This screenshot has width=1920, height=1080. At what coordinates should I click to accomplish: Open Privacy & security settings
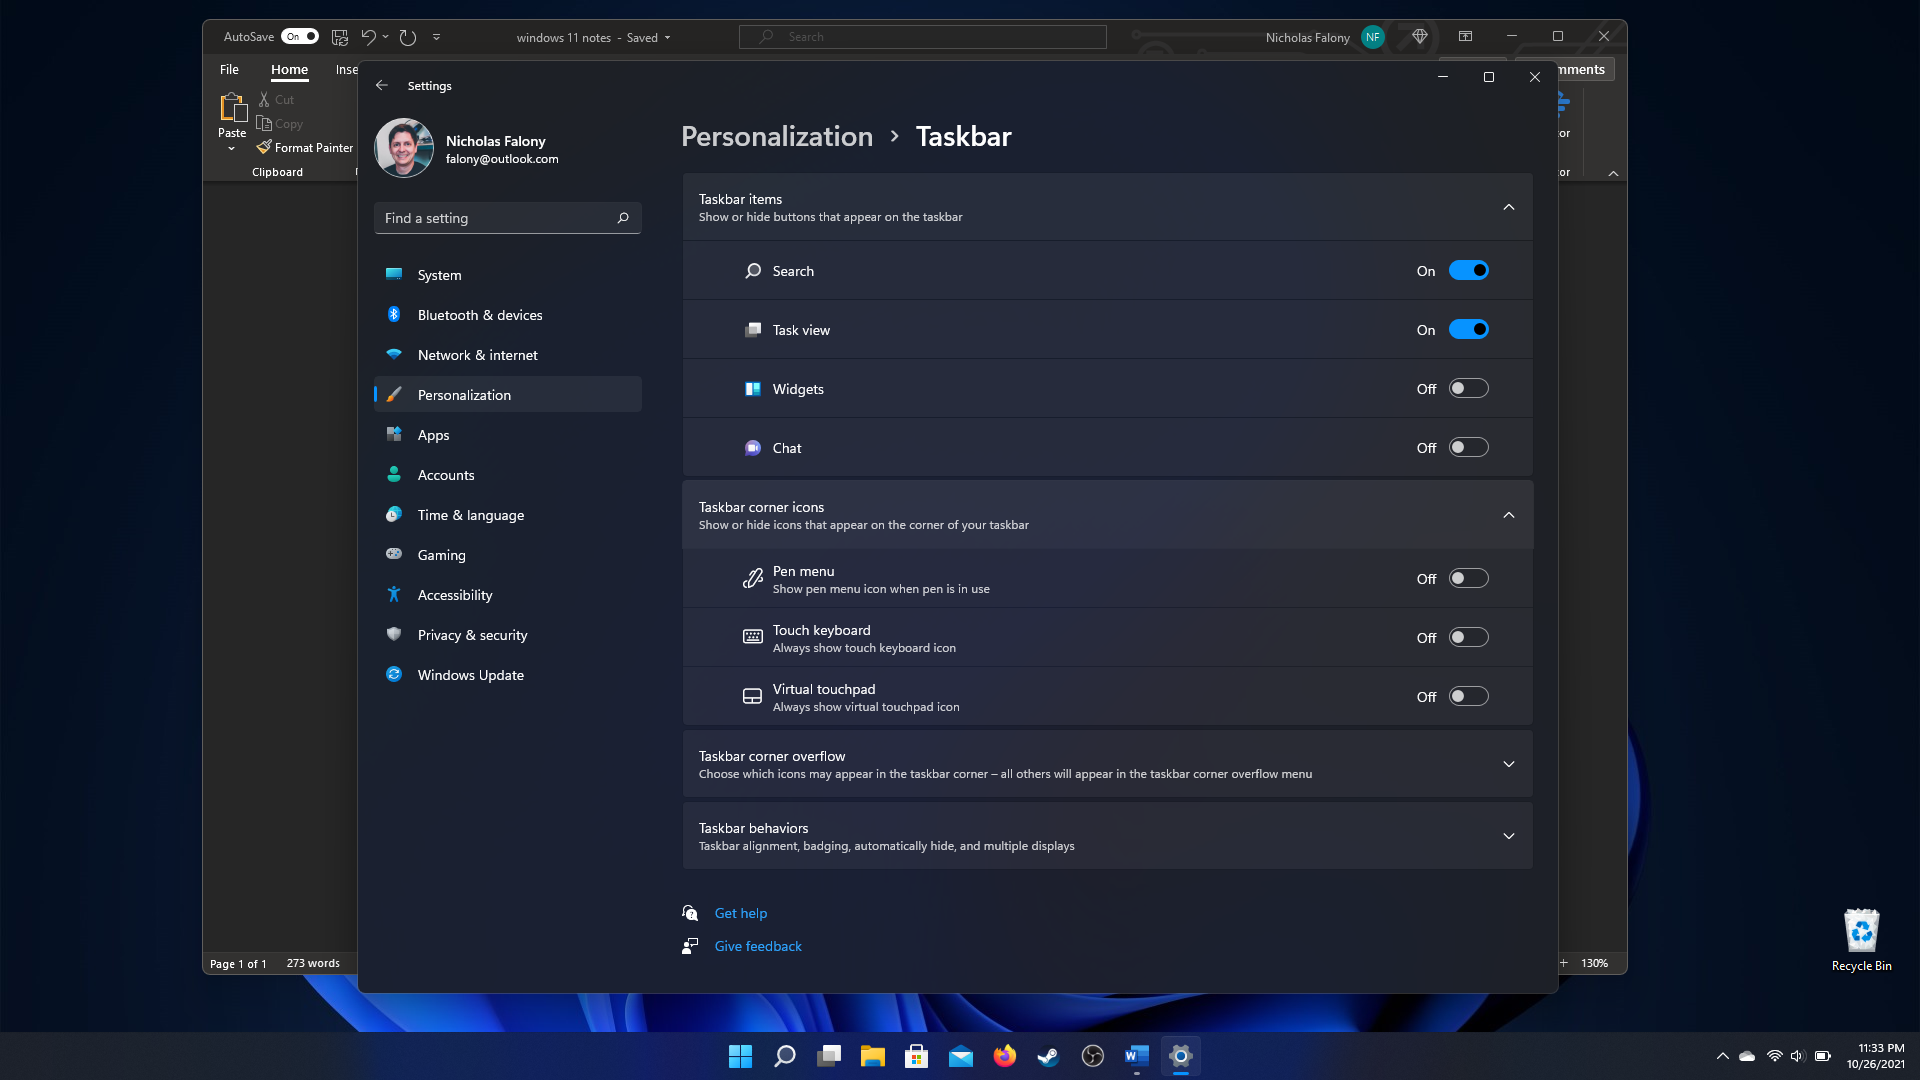(x=508, y=635)
